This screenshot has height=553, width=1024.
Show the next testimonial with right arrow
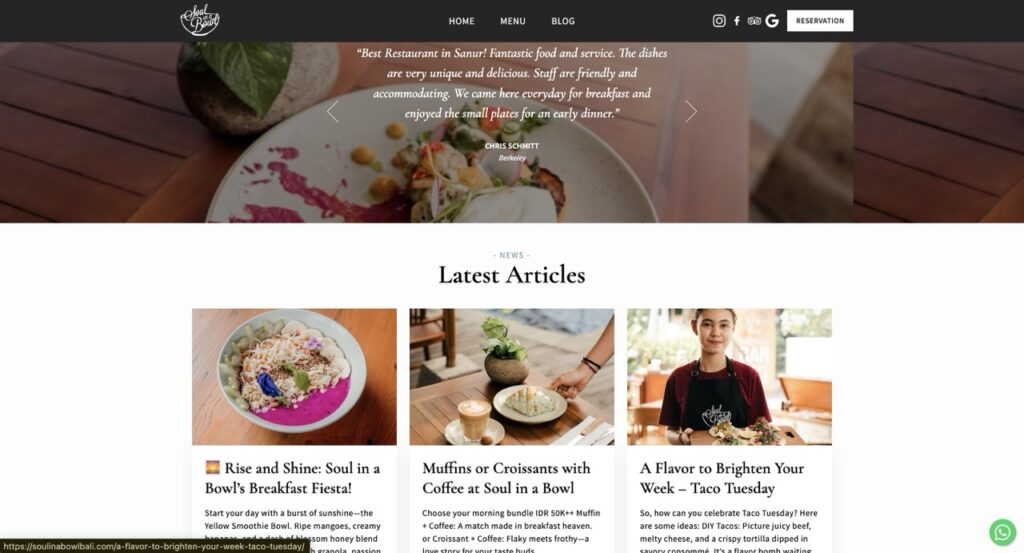click(x=691, y=112)
